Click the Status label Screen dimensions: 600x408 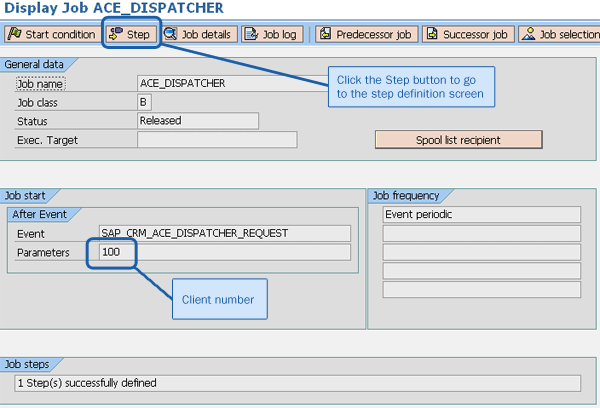pos(32,121)
